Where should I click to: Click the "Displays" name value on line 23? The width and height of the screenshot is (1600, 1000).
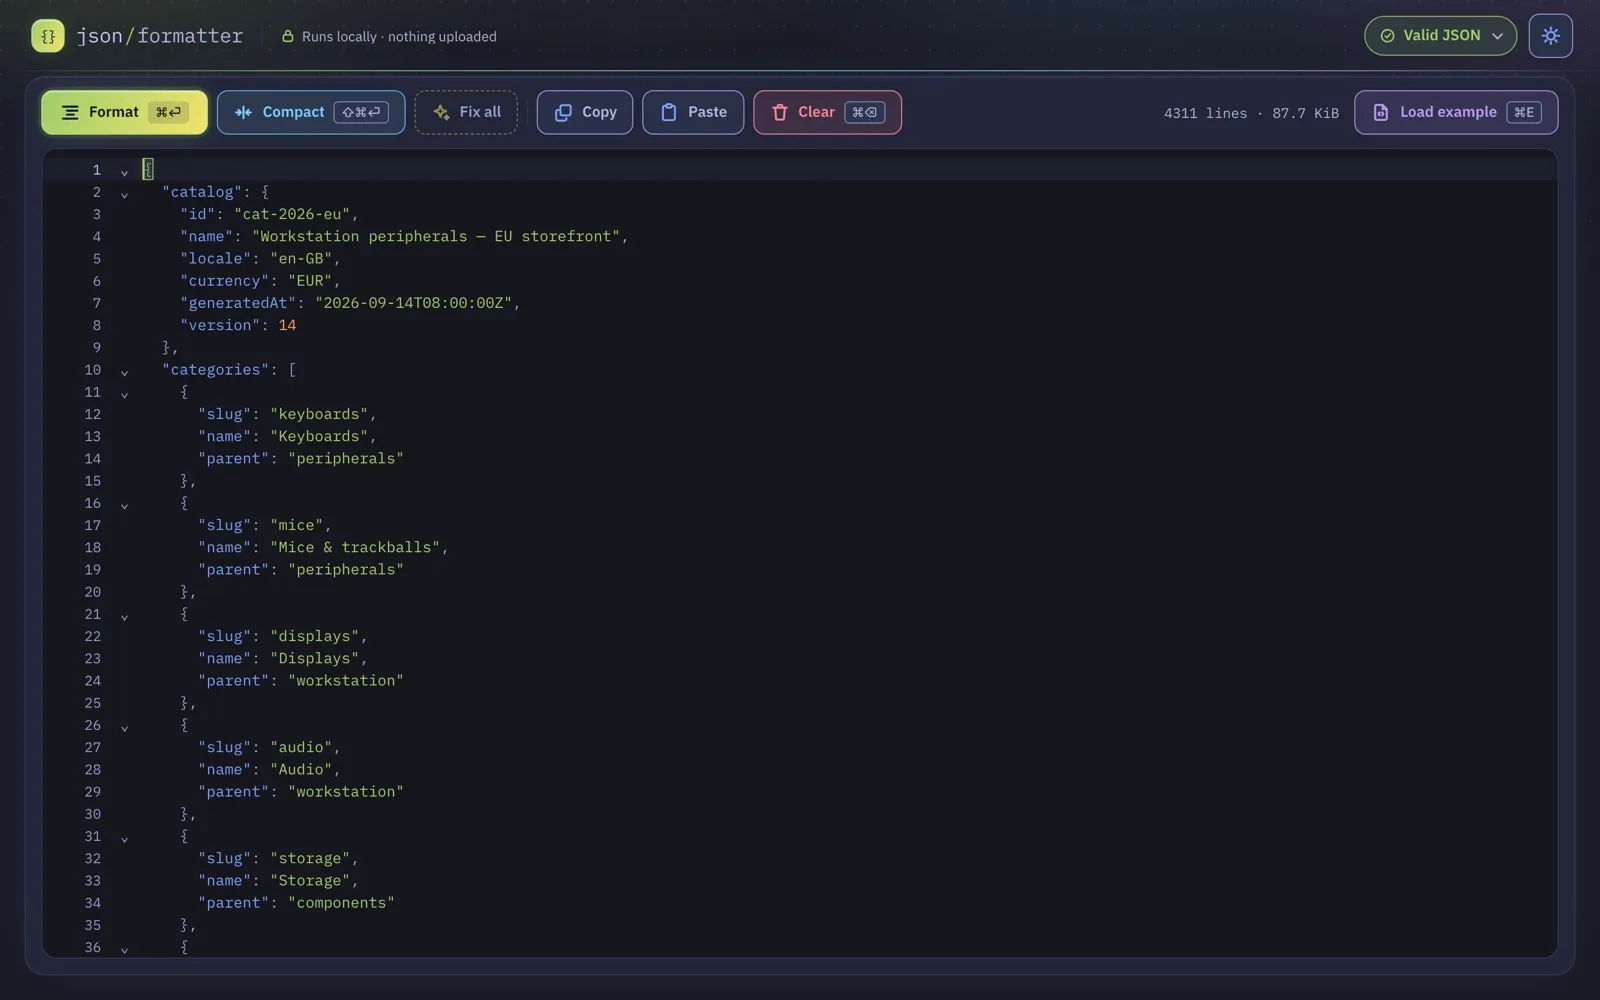pos(314,658)
